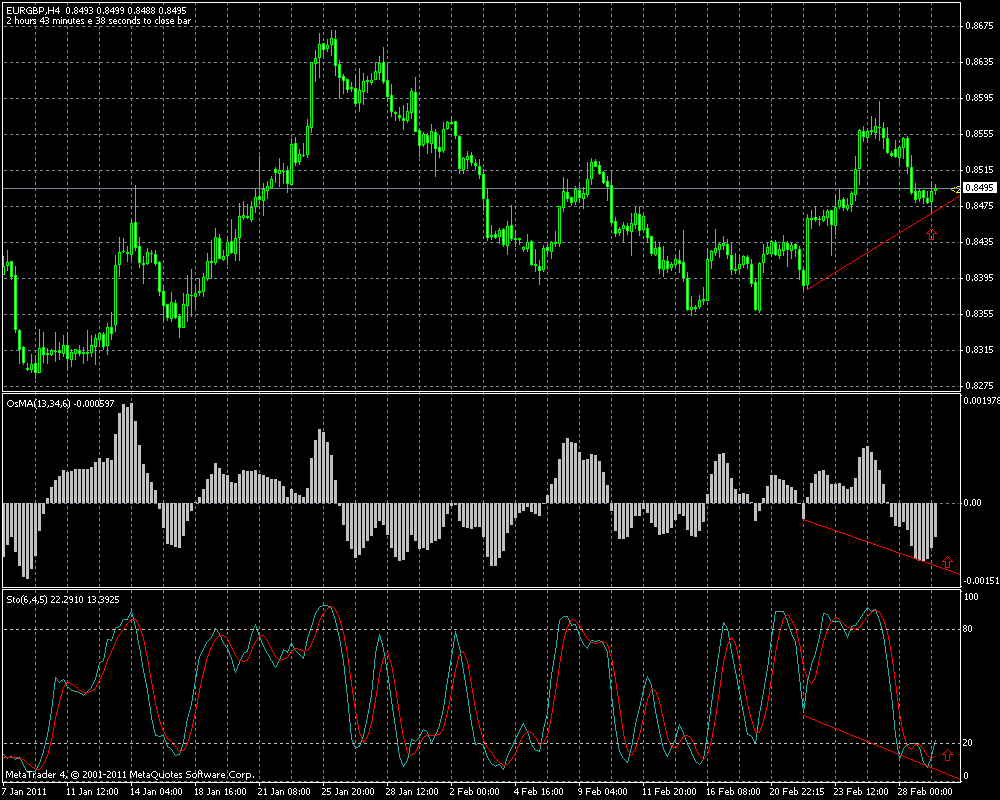The width and height of the screenshot is (1000, 800).
Task: Click the '20 Feb 22:15' time axis label
Action: point(796,792)
